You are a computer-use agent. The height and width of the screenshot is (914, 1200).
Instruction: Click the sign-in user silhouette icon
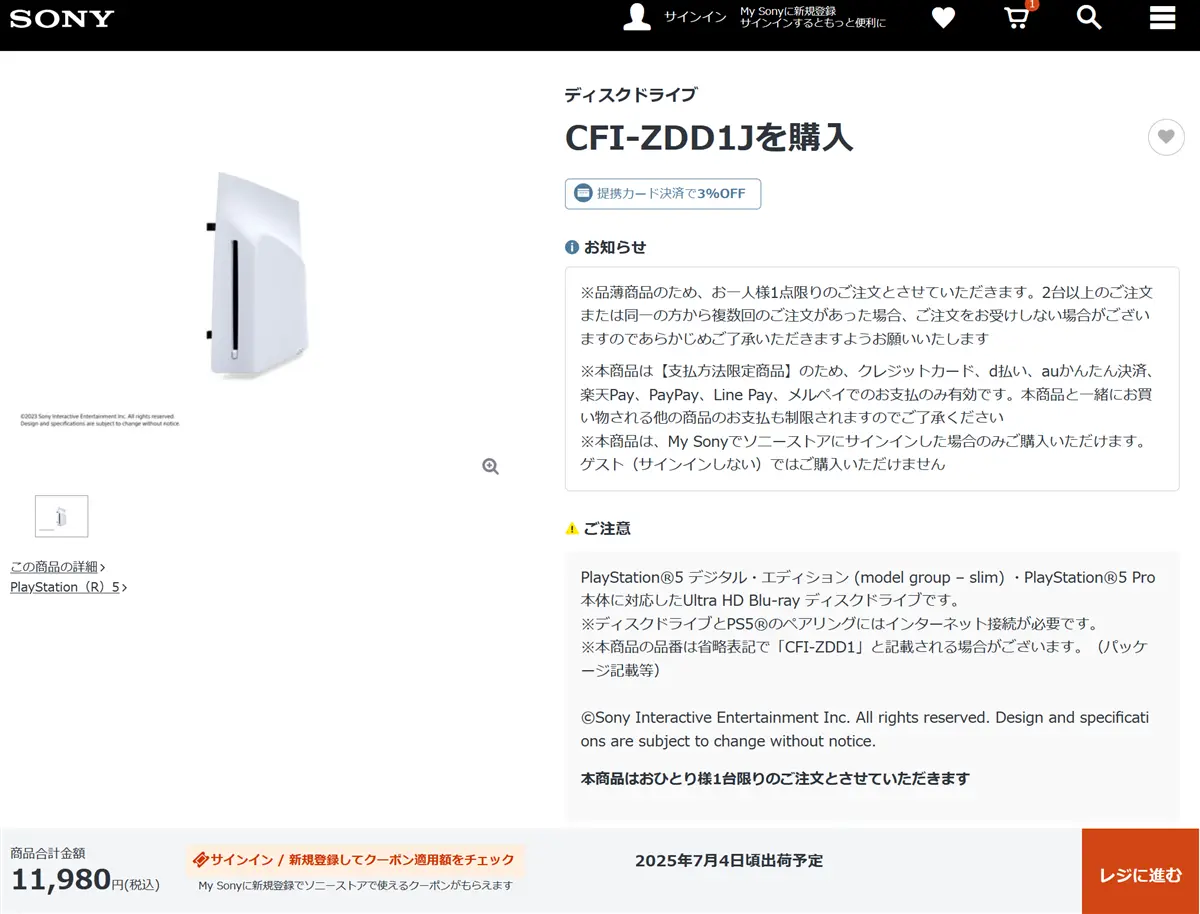[637, 17]
